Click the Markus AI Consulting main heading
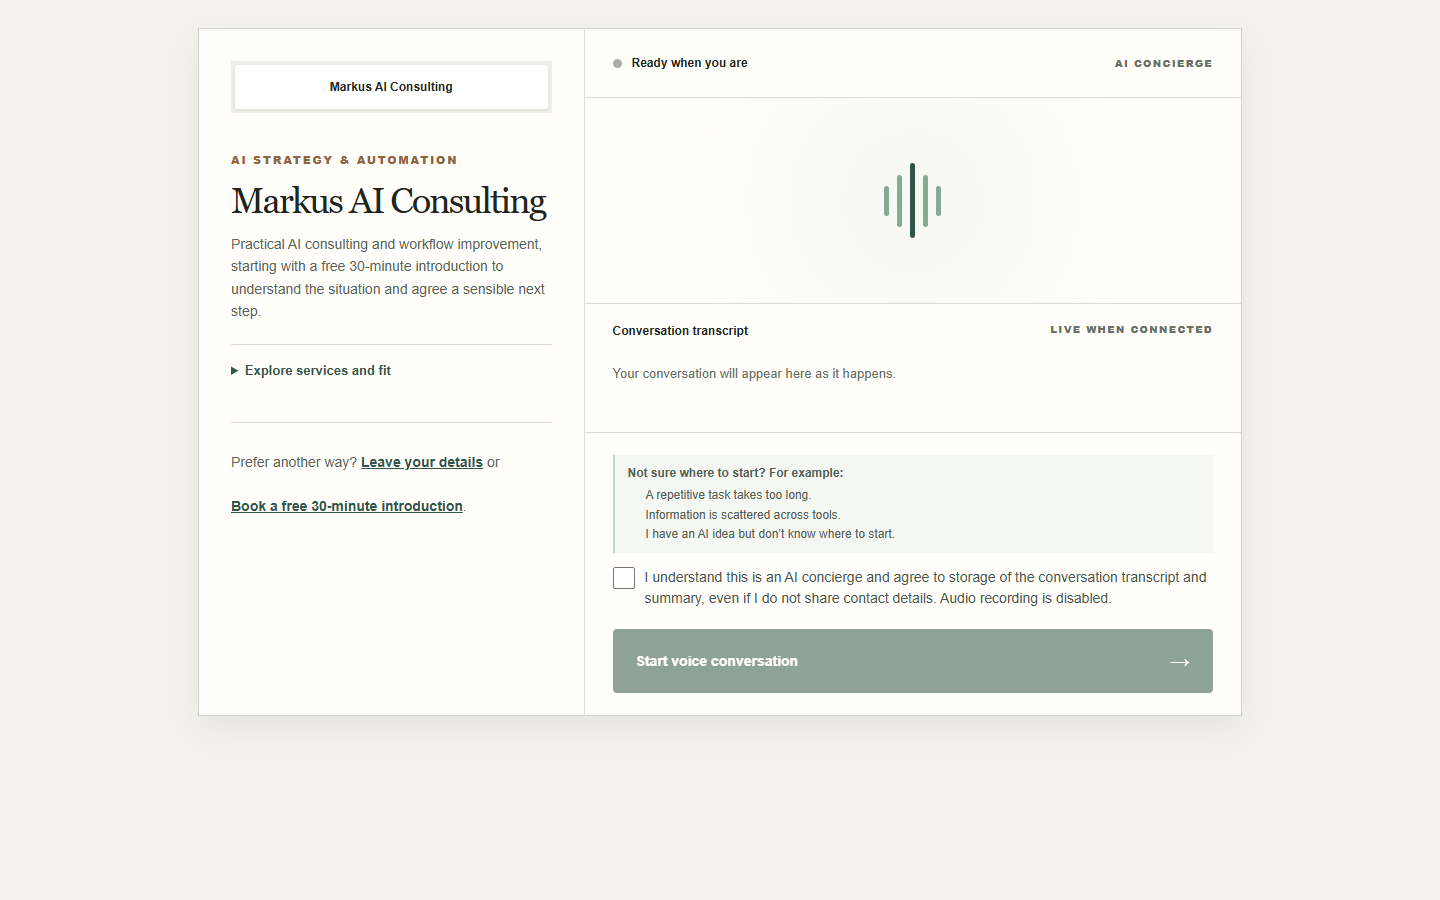This screenshot has width=1440, height=900. (389, 201)
